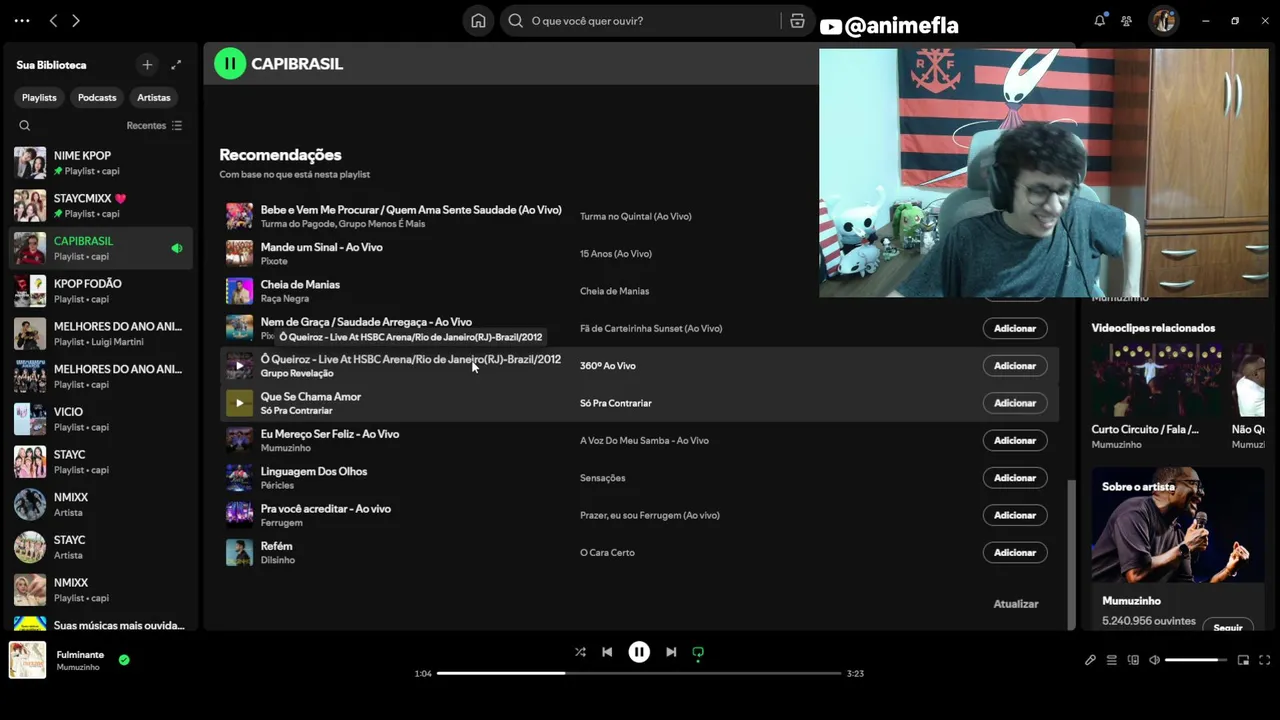Open the three-dots app menu
The image size is (1280, 720).
pos(22,21)
